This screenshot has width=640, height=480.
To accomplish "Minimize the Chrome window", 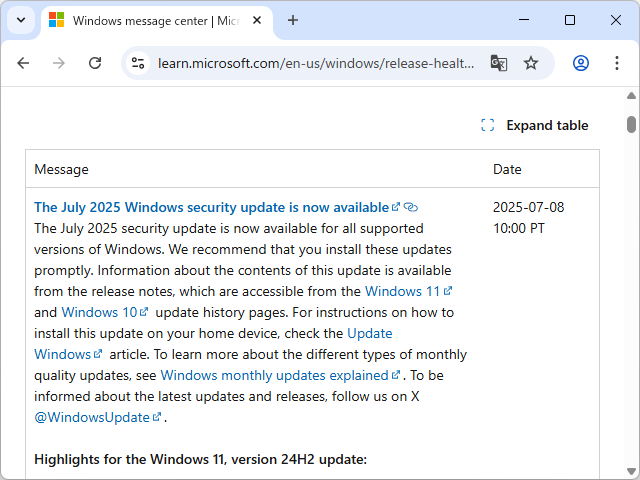I will coord(524,20).
